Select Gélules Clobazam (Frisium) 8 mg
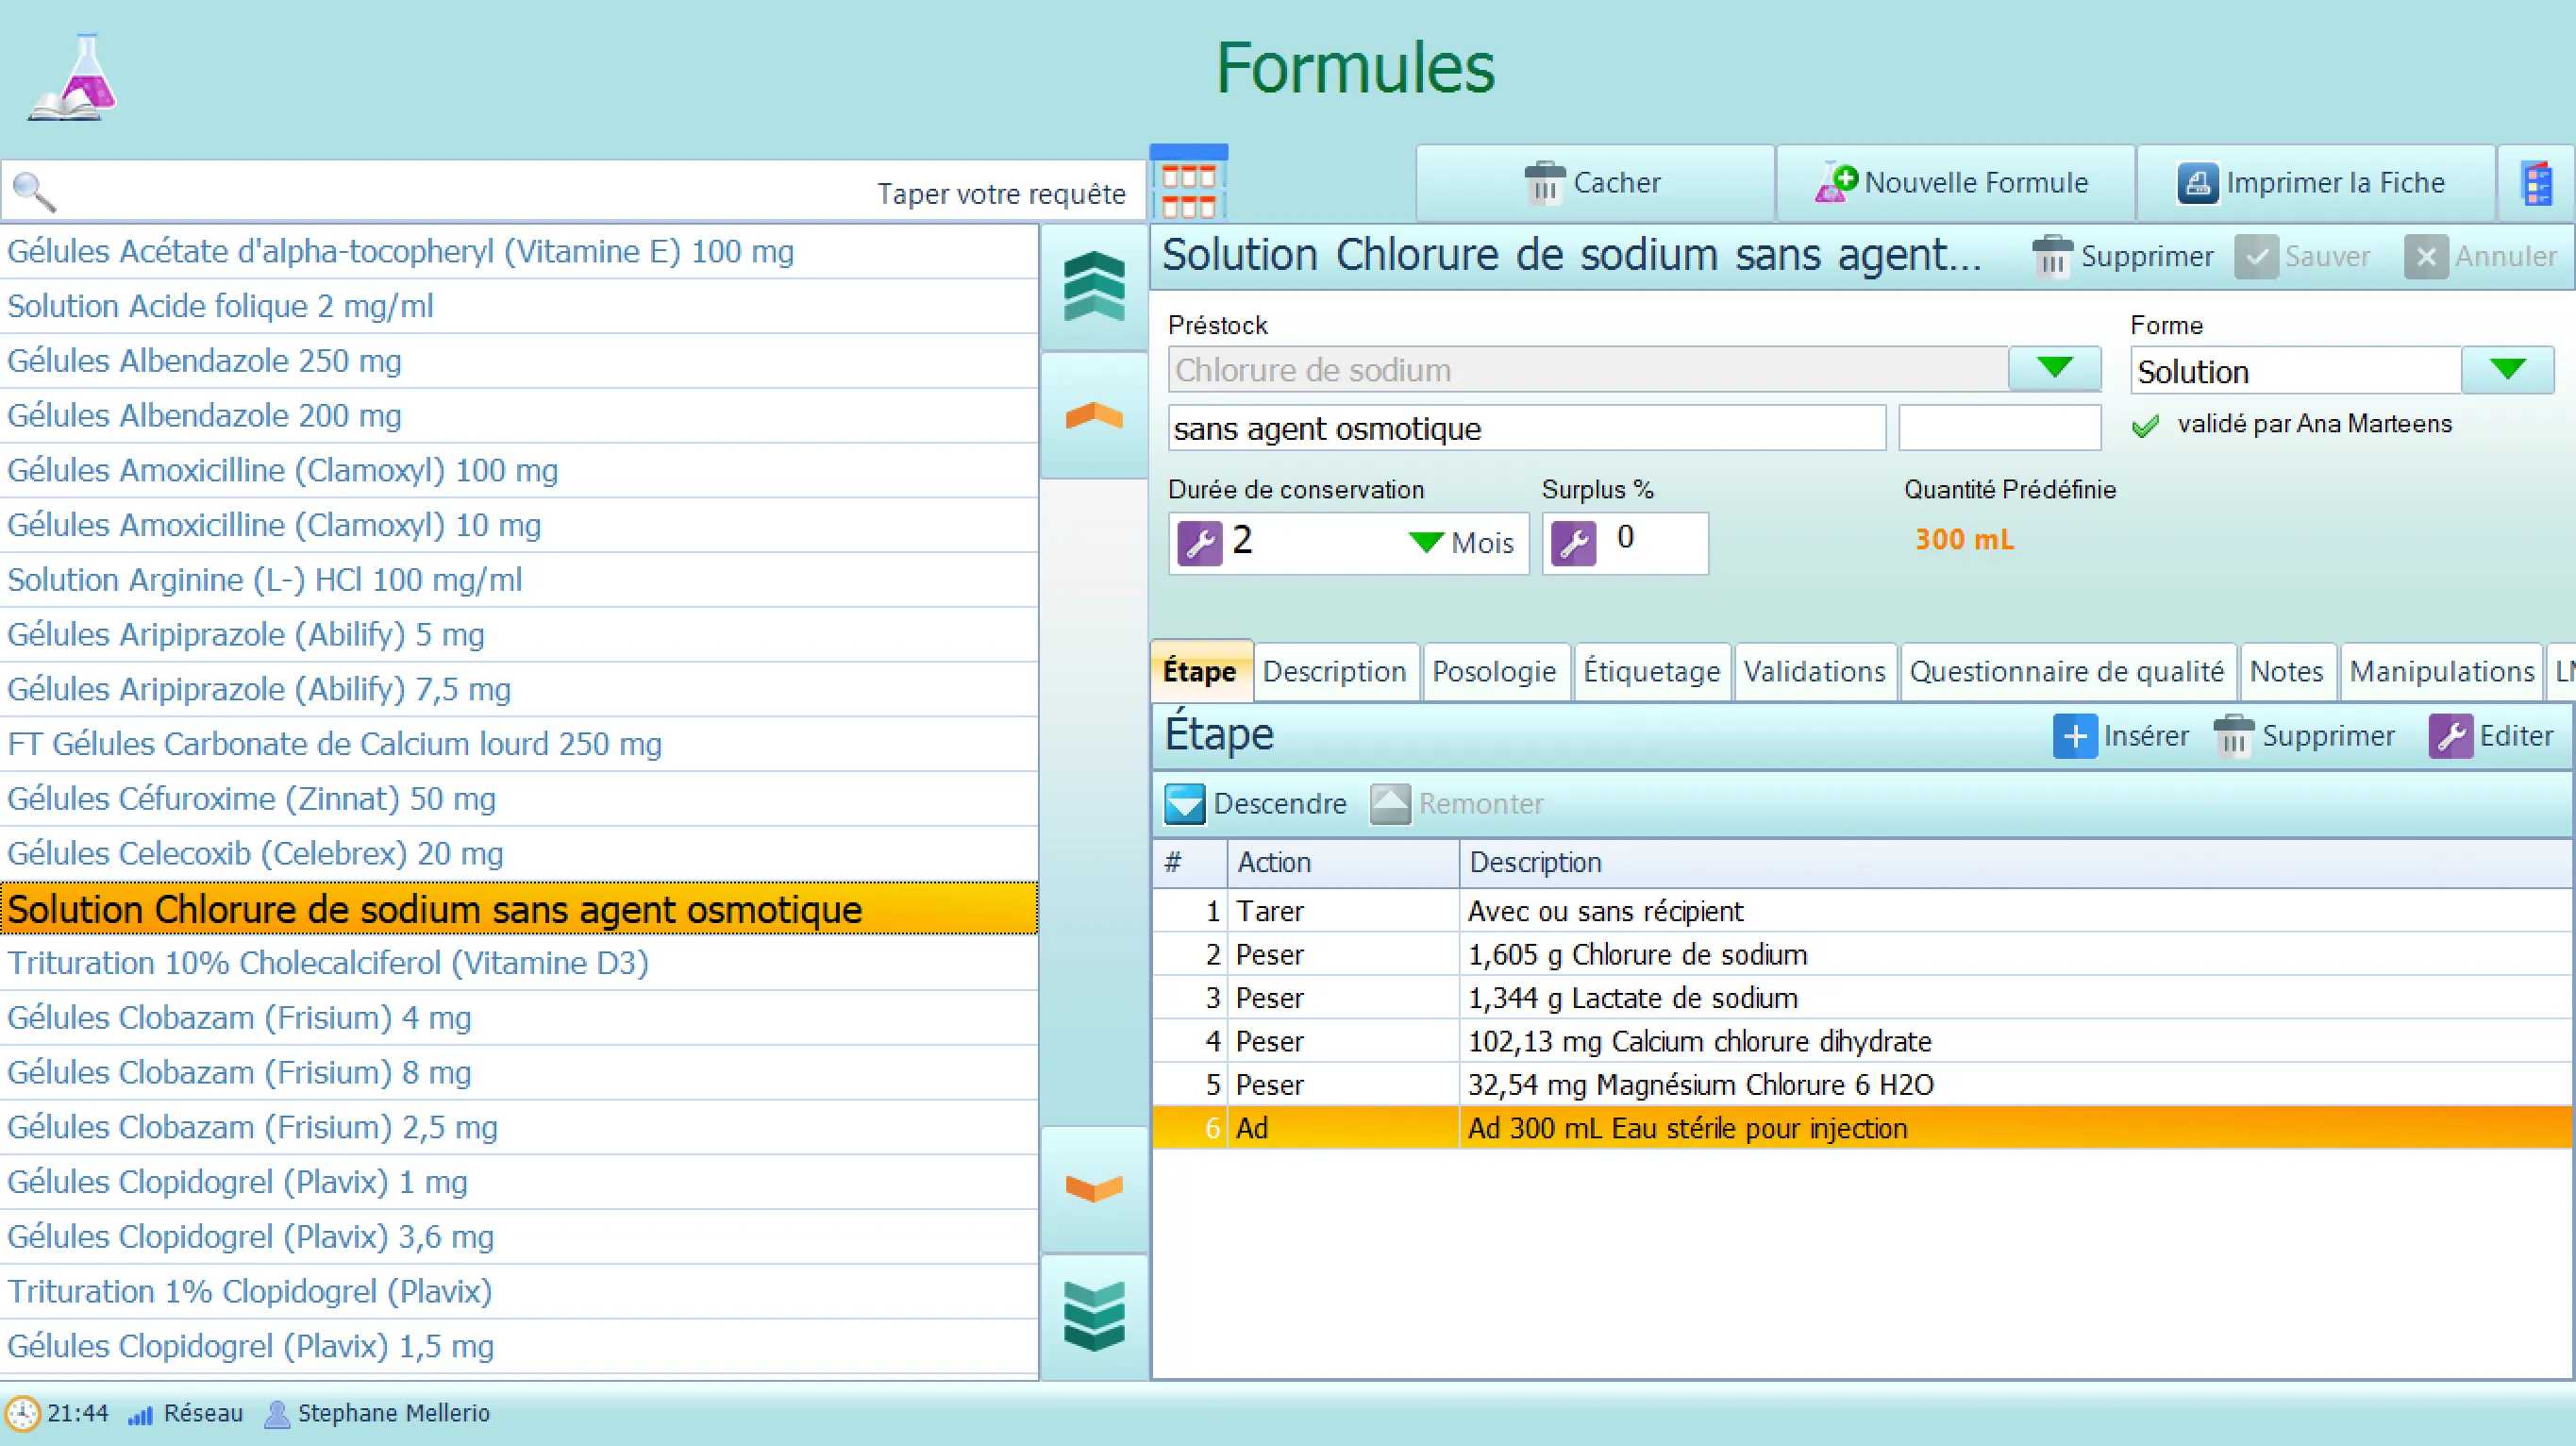 [519, 1073]
